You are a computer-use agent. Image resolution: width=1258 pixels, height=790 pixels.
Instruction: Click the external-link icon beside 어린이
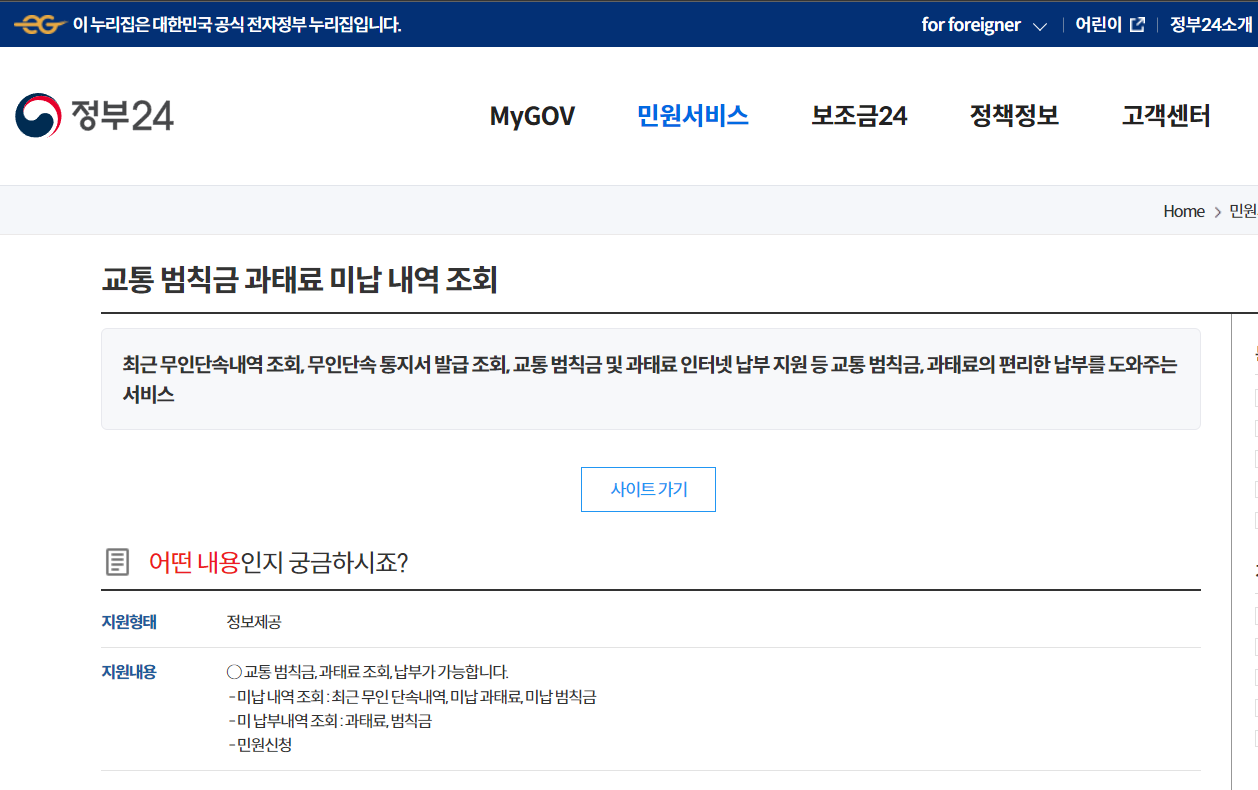(x=1137, y=24)
